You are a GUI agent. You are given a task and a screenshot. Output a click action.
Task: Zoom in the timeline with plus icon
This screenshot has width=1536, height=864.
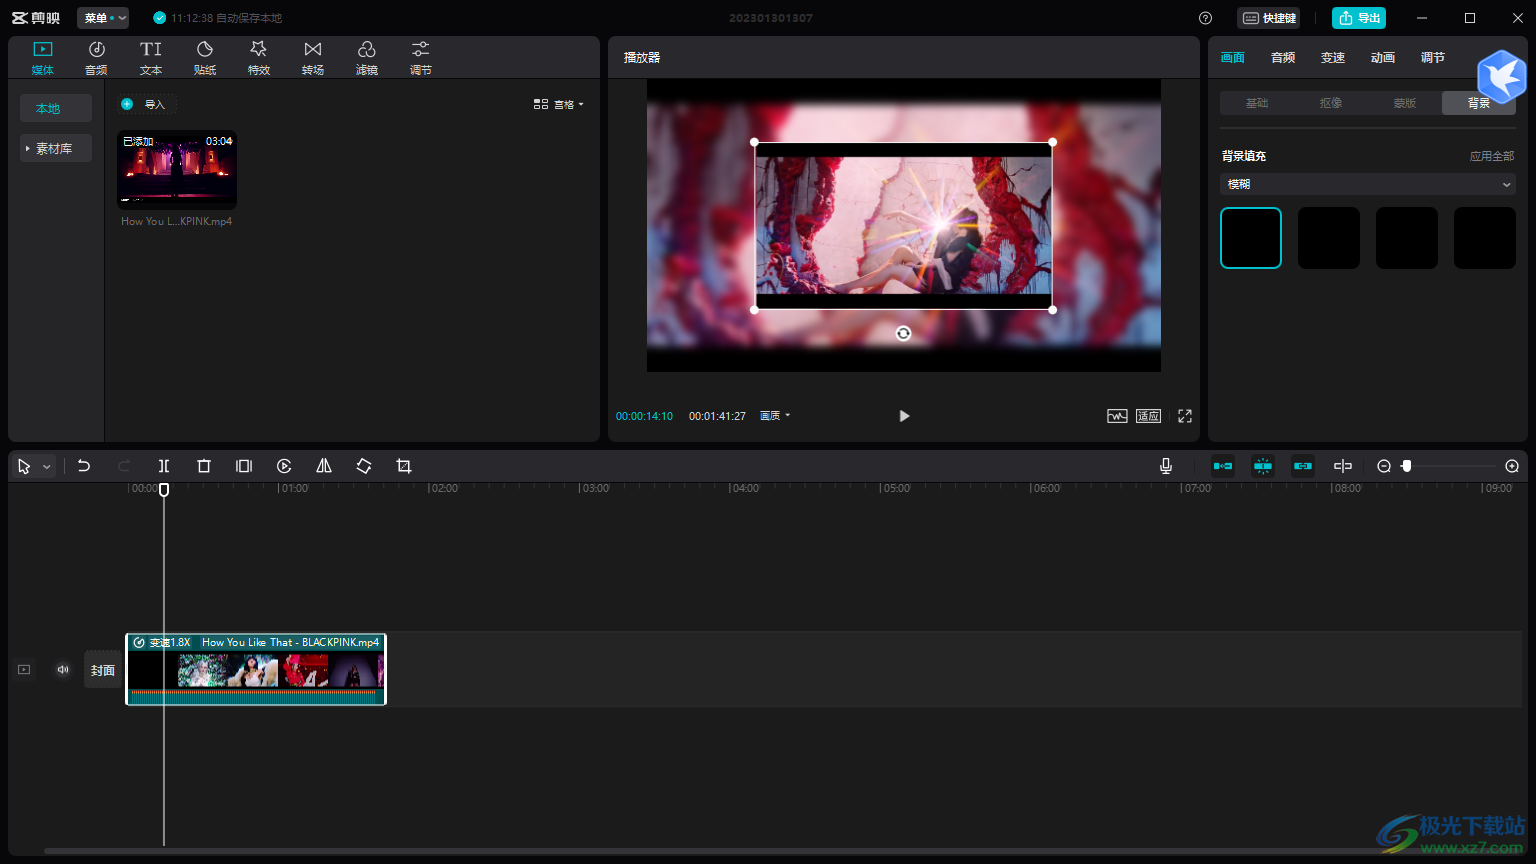click(1512, 466)
